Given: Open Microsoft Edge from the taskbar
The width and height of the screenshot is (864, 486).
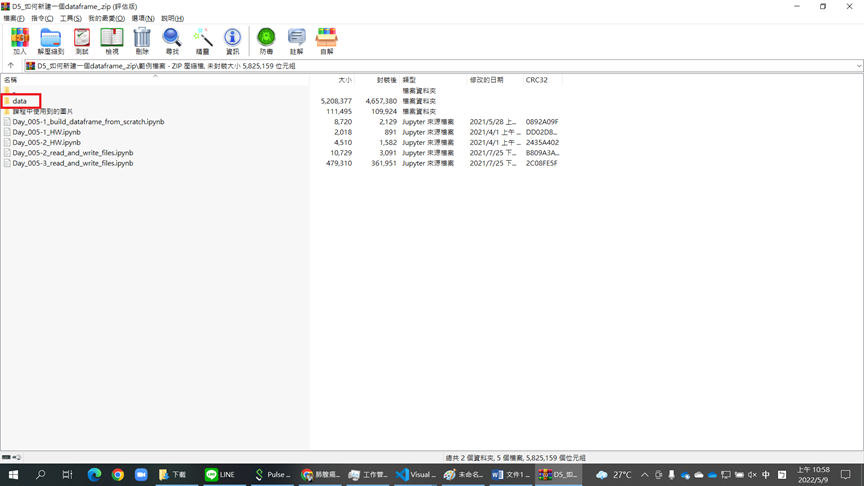Looking at the screenshot, I should tap(94, 474).
